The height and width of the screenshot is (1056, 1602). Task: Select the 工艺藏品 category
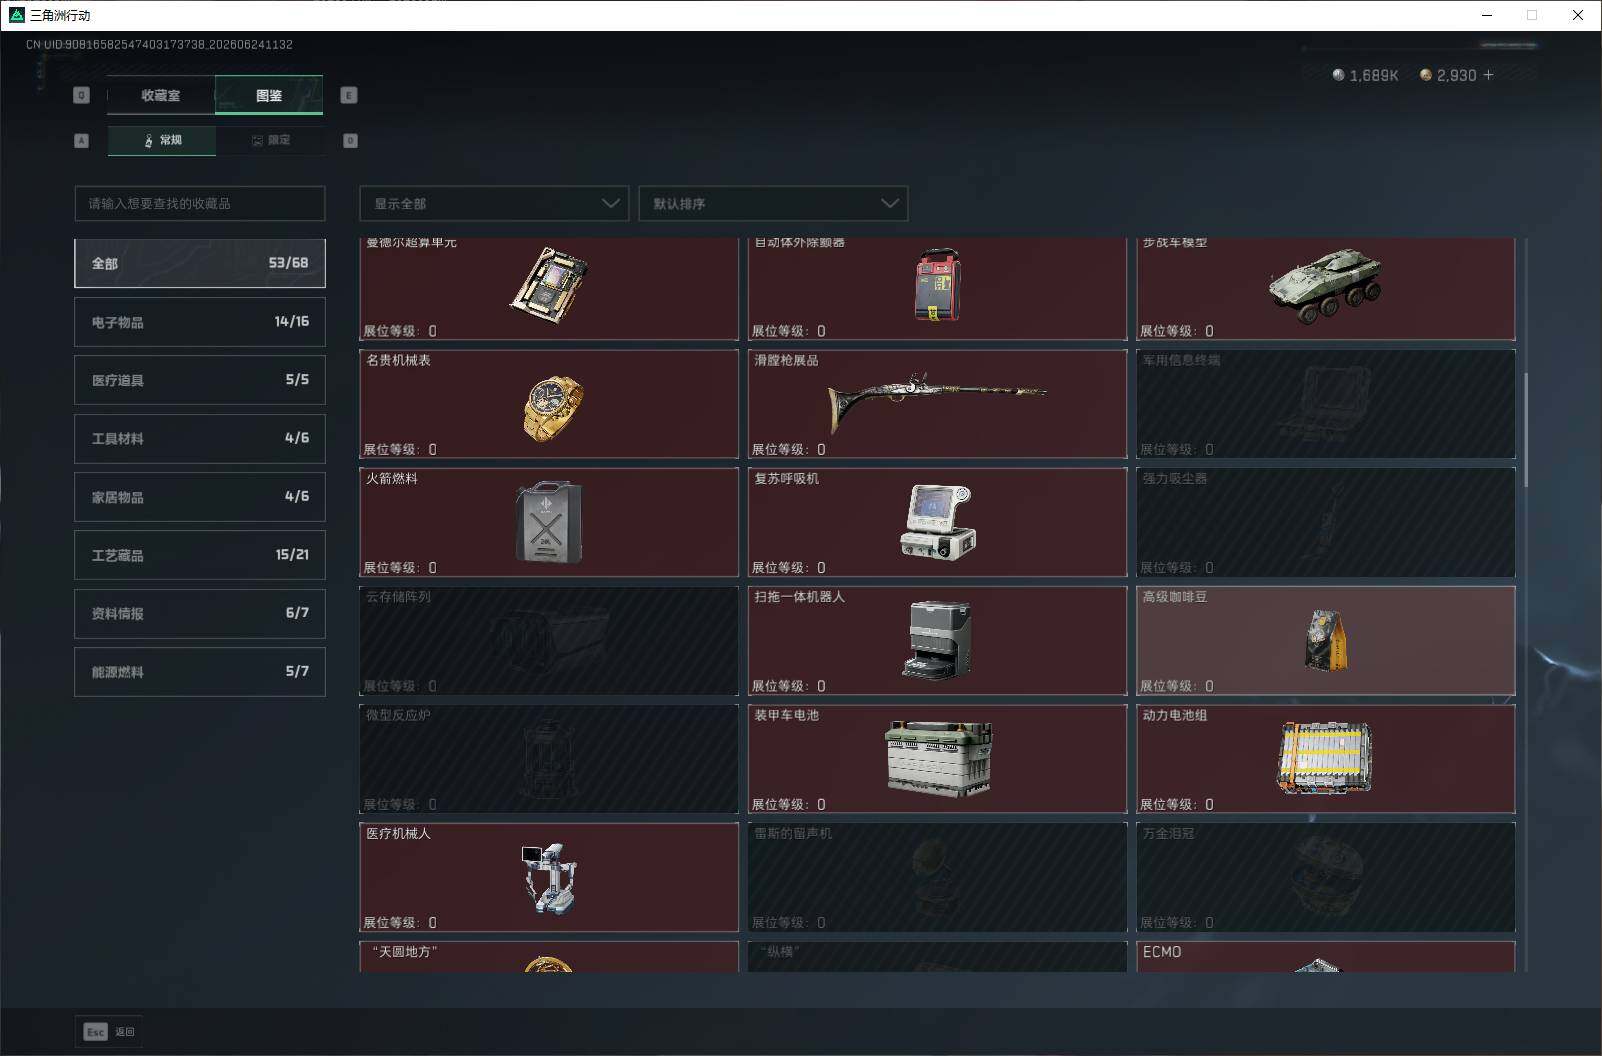(200, 555)
